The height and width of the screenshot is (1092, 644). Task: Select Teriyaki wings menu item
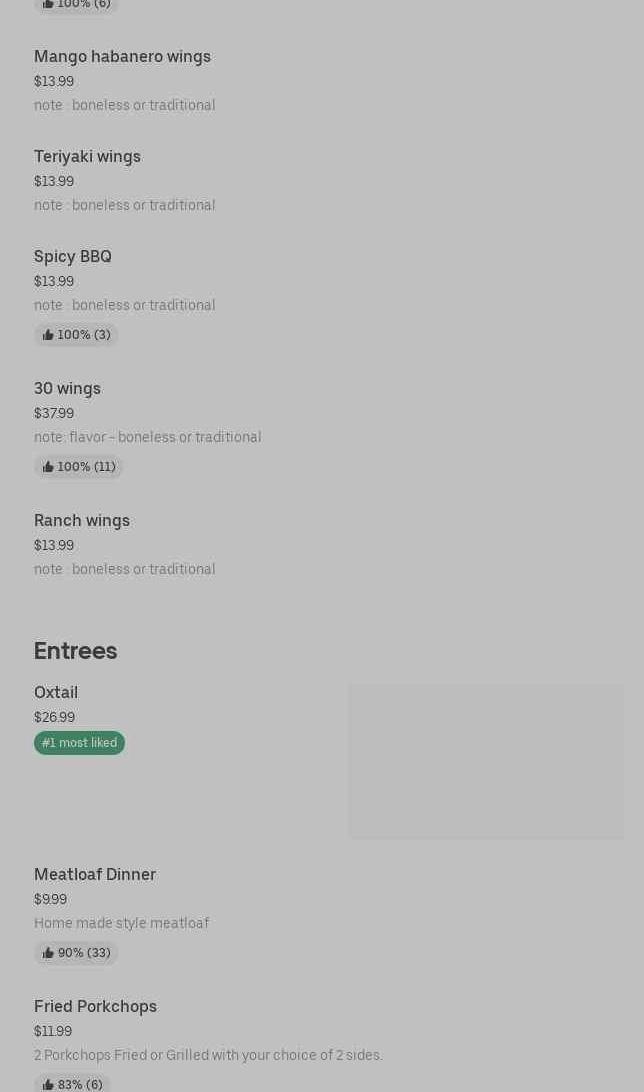tap(87, 156)
